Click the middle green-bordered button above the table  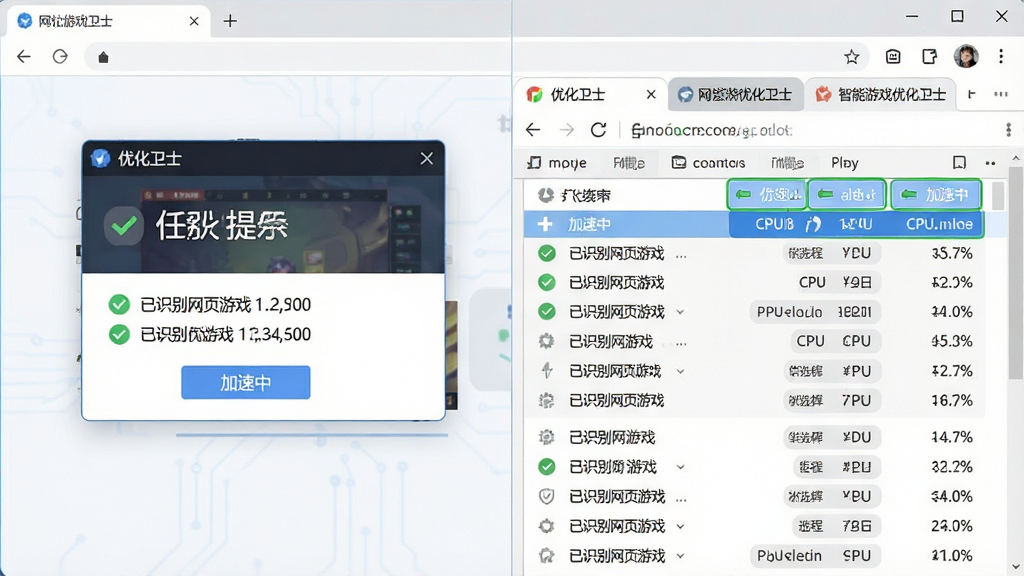pyautogui.click(x=847, y=195)
